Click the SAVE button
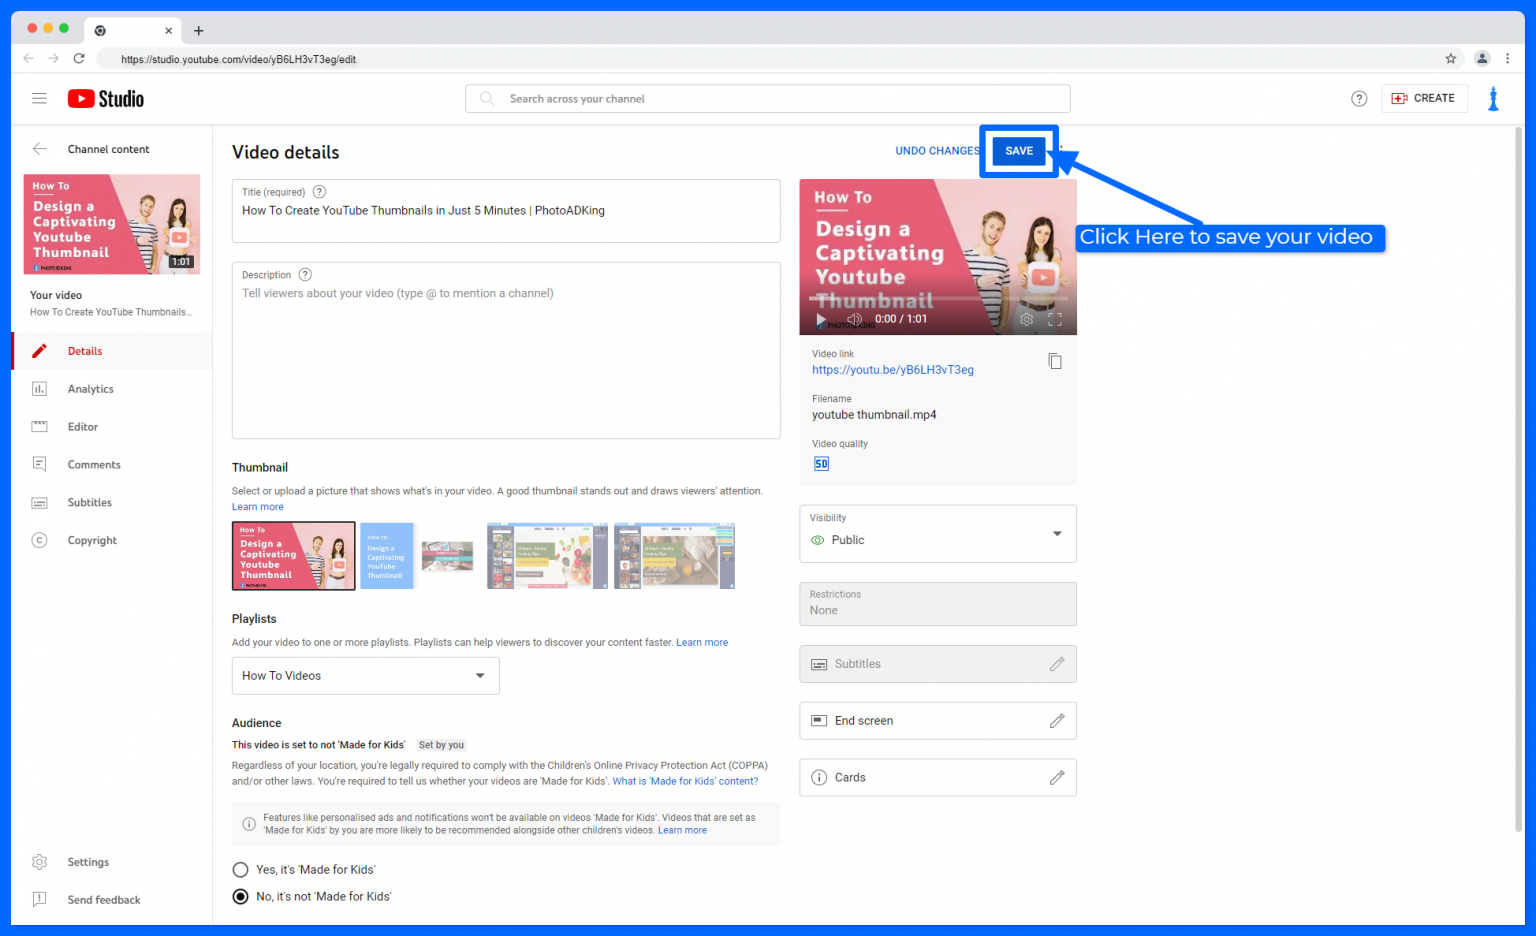The height and width of the screenshot is (936, 1536). point(1019,150)
